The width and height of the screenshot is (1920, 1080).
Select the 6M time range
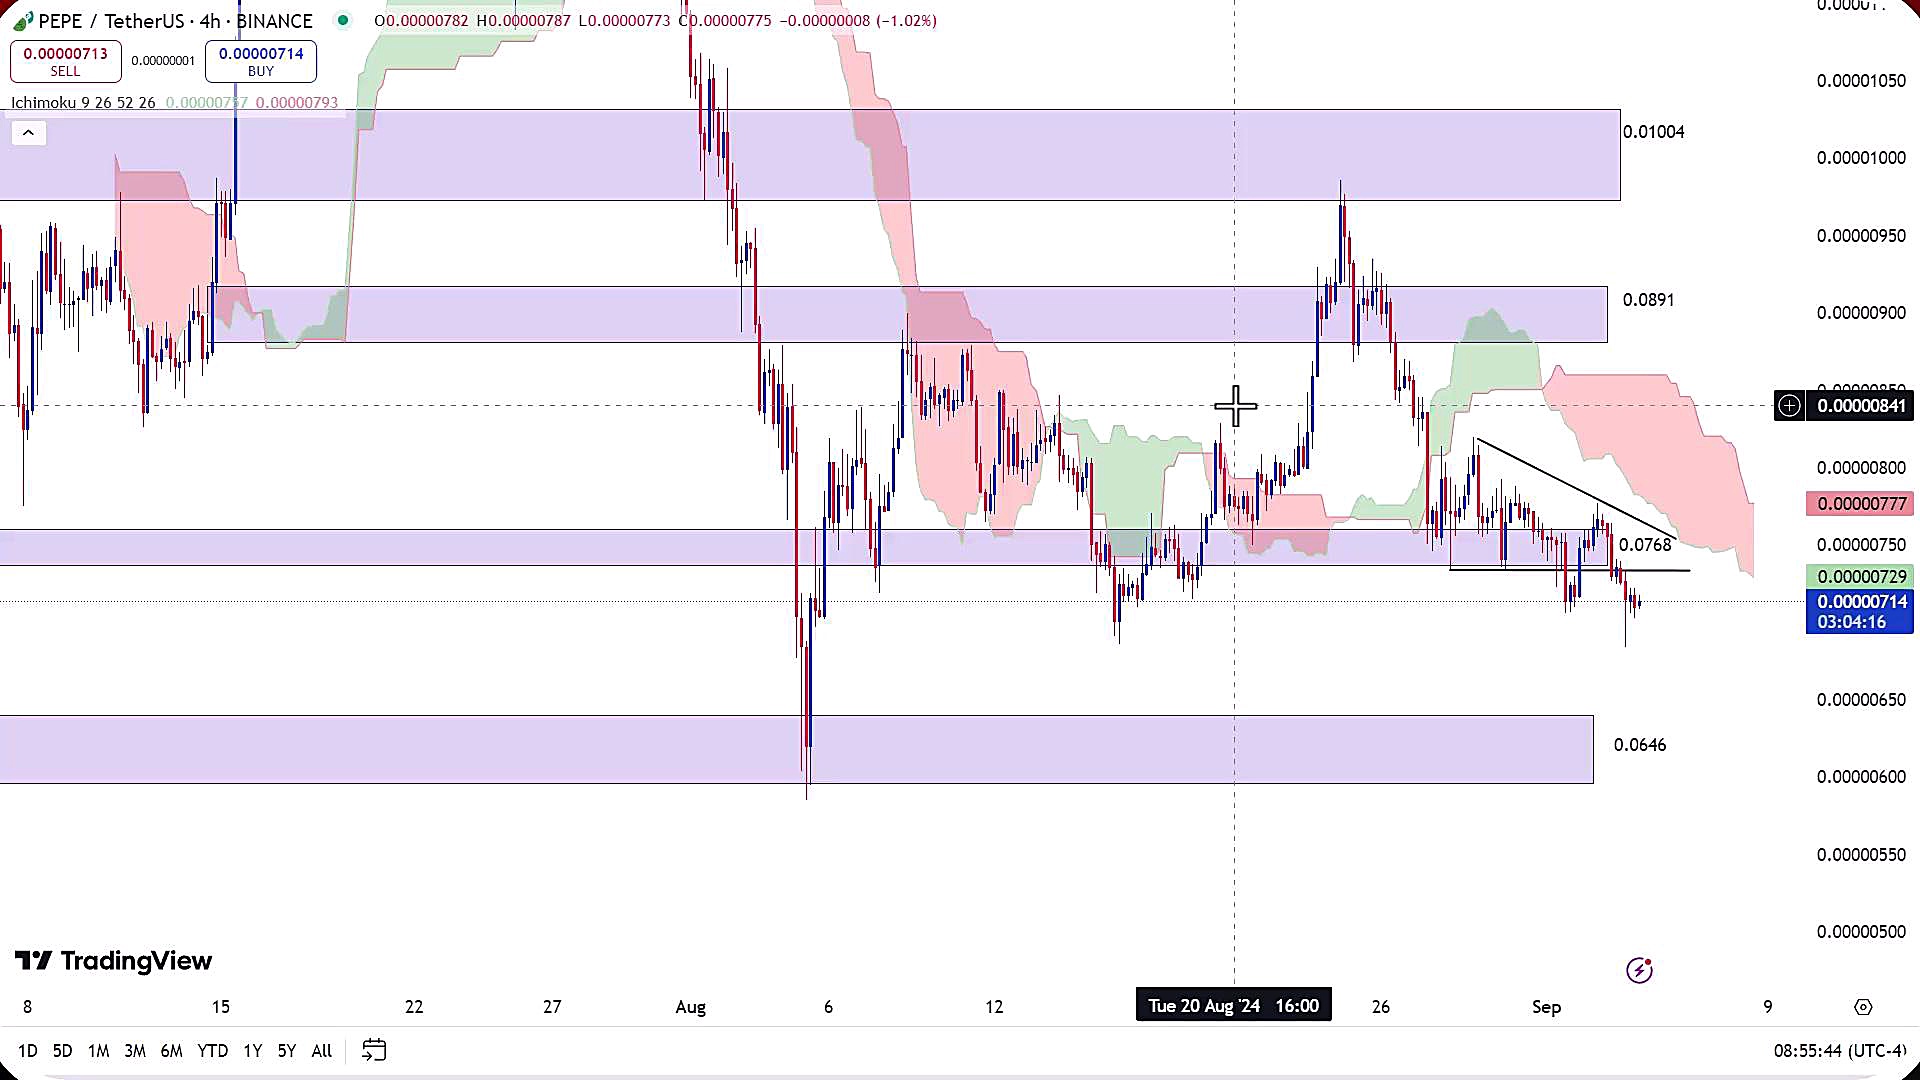(171, 1050)
